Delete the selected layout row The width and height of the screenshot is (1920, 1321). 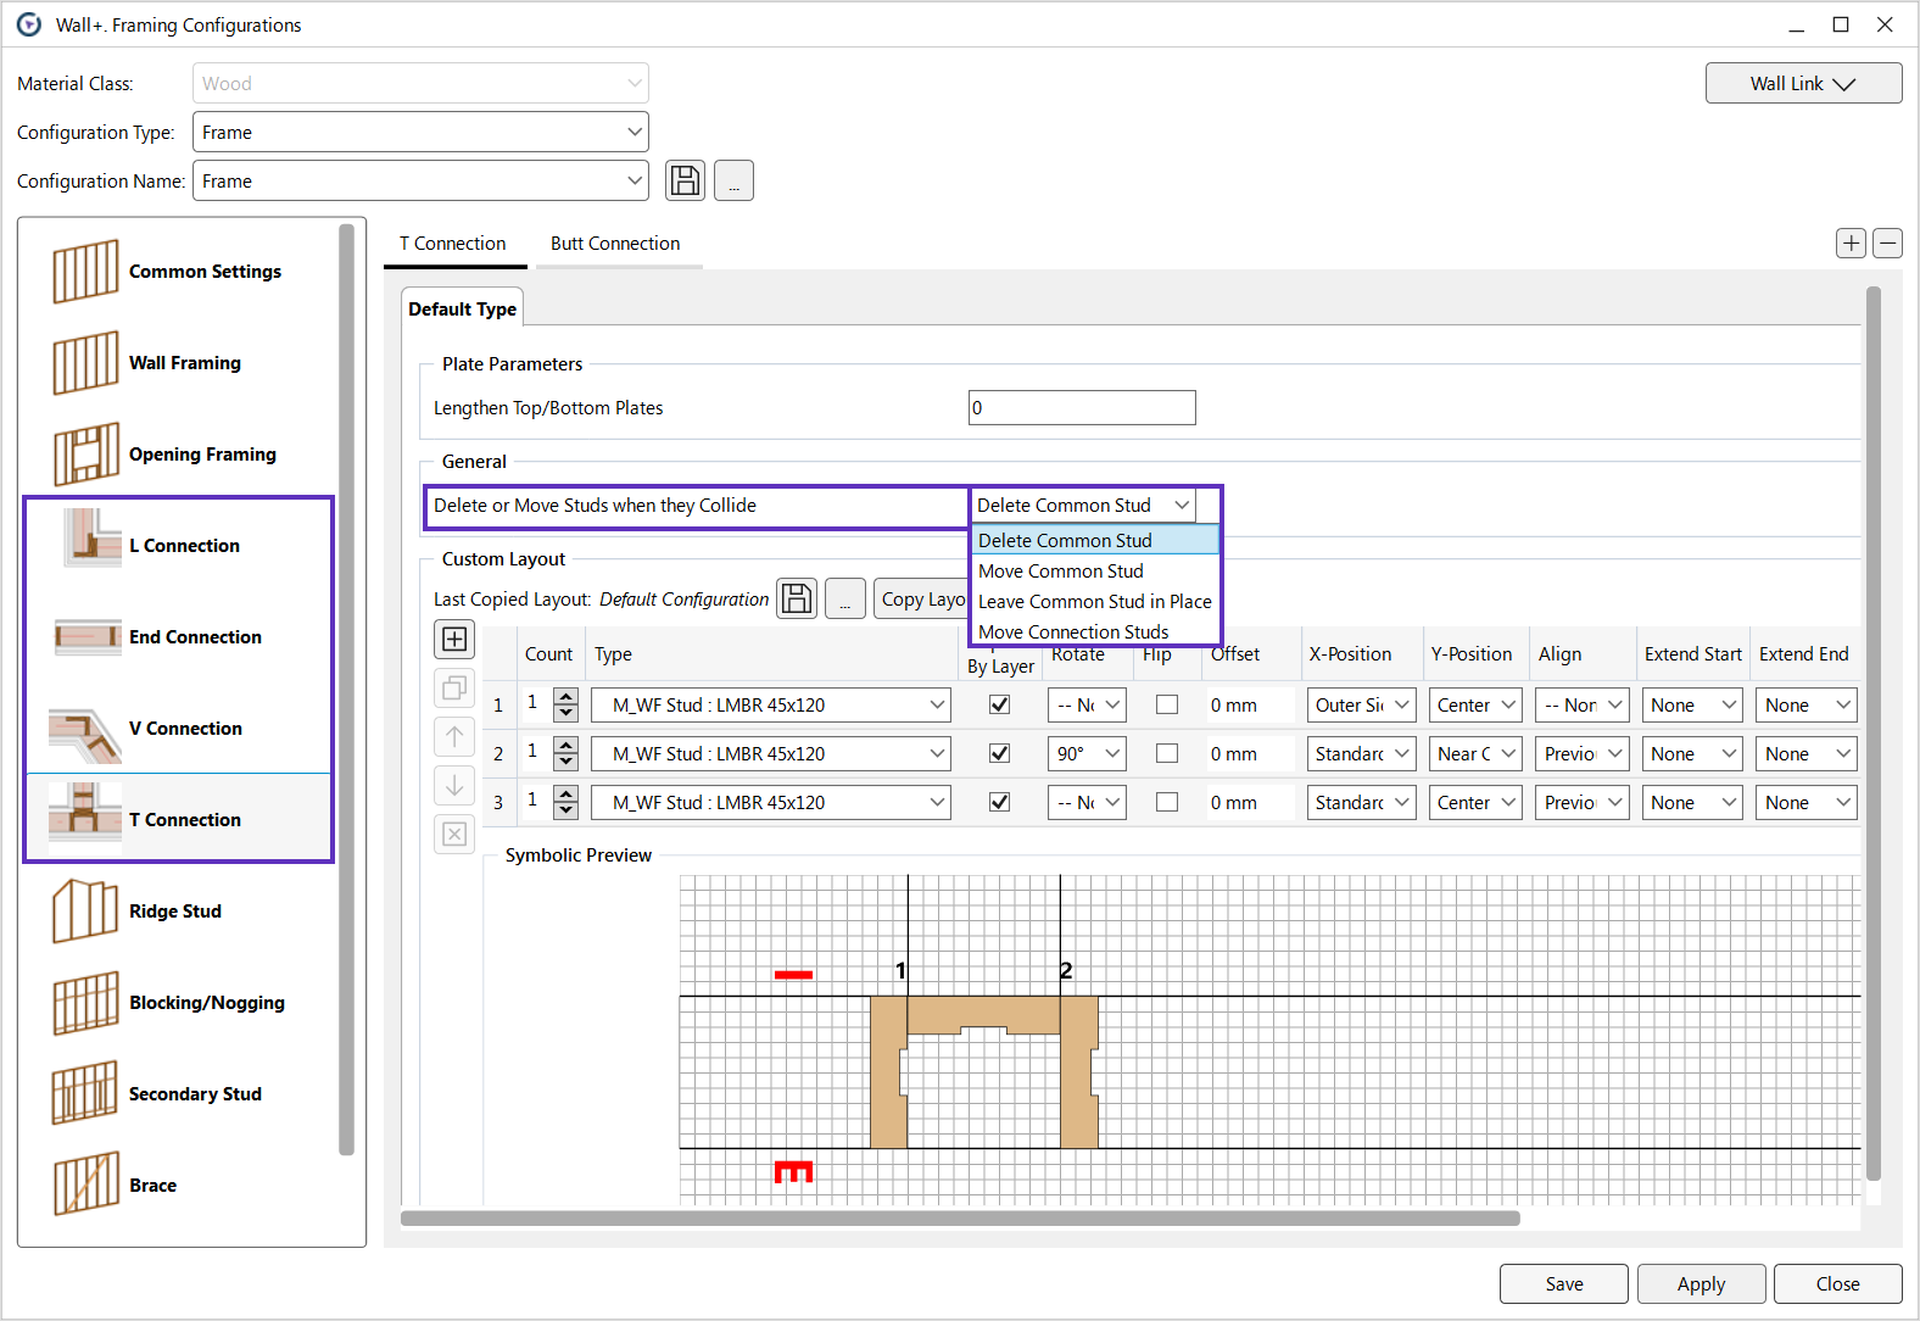click(454, 834)
